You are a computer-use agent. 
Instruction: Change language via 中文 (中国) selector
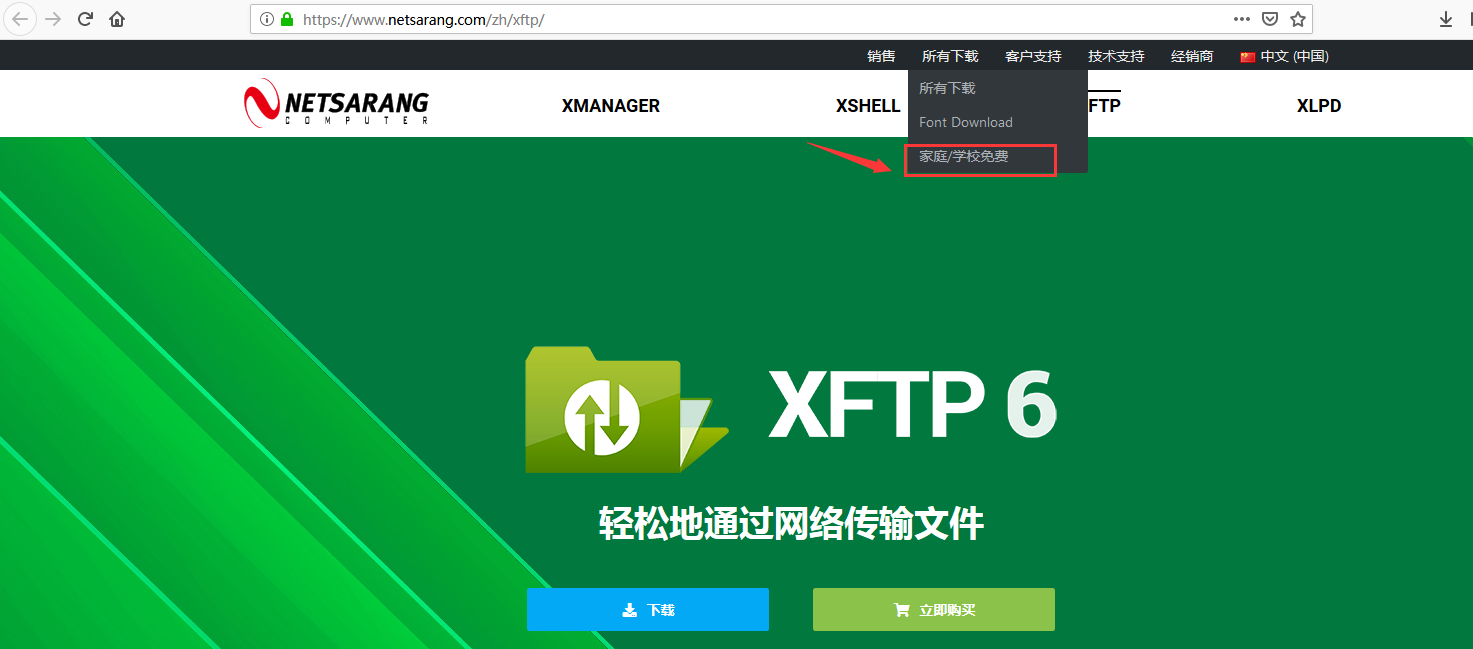pyautogui.click(x=1284, y=56)
